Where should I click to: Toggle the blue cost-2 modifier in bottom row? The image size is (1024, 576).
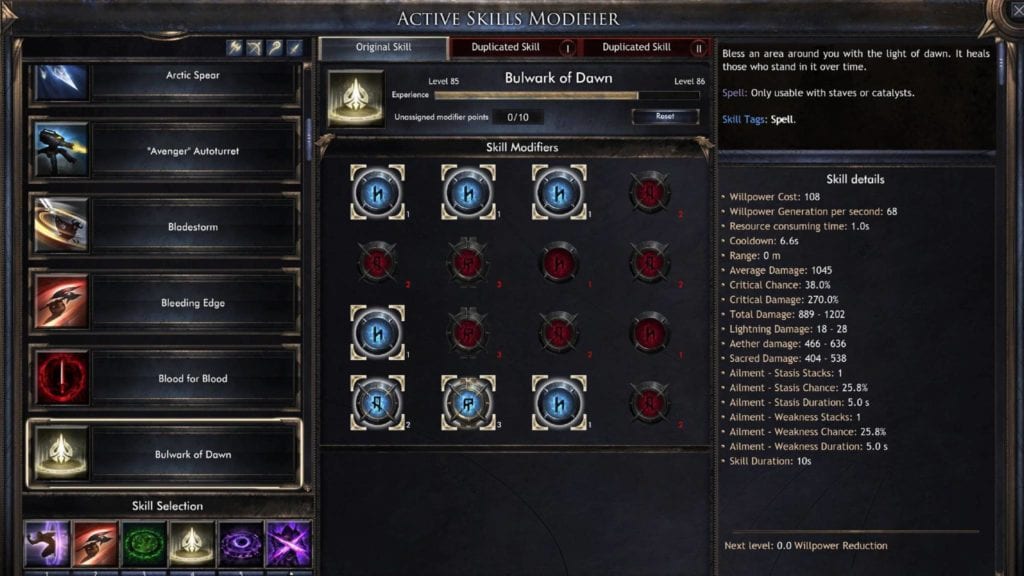coord(377,403)
